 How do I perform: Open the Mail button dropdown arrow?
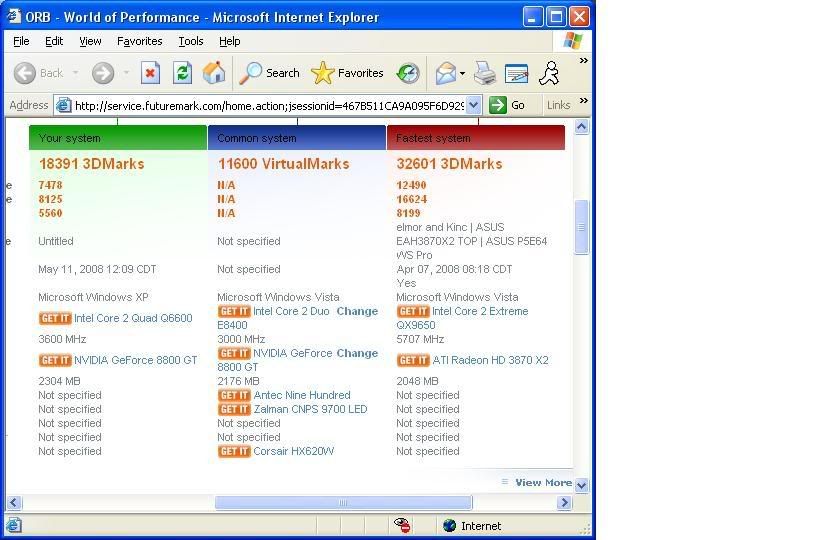coord(462,73)
